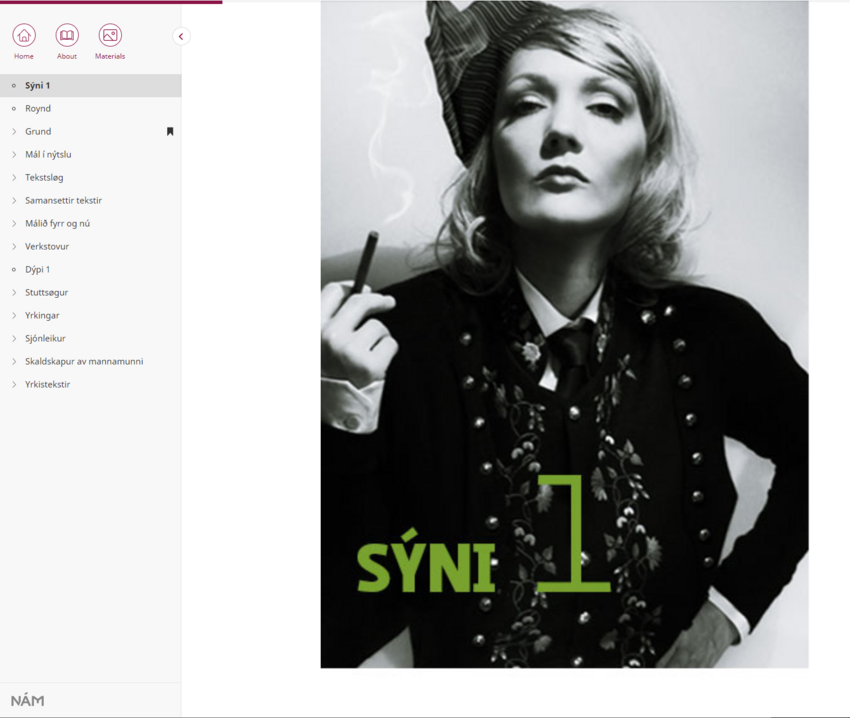This screenshot has height=718, width=850.
Task: Expand the Verkstovur chevron
Action: tap(14, 246)
